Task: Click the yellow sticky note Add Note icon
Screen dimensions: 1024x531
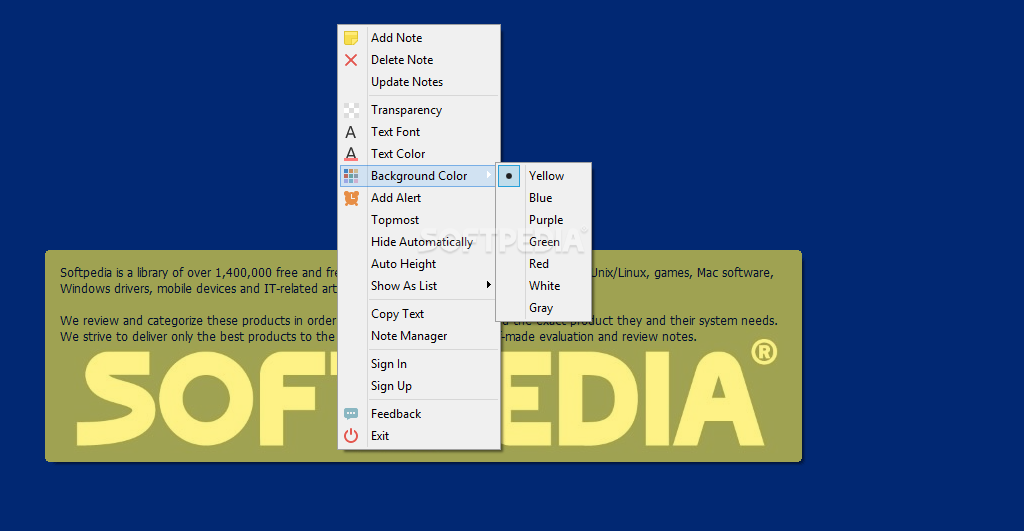Action: pyautogui.click(x=351, y=38)
